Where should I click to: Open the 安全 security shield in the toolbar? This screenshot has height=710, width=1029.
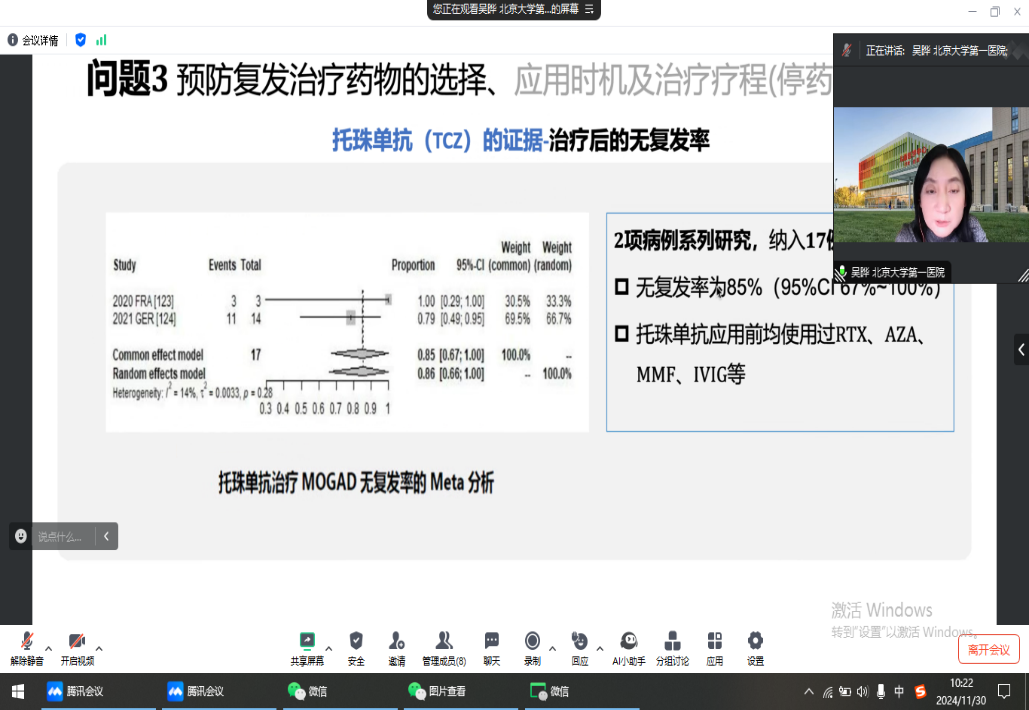coord(356,648)
